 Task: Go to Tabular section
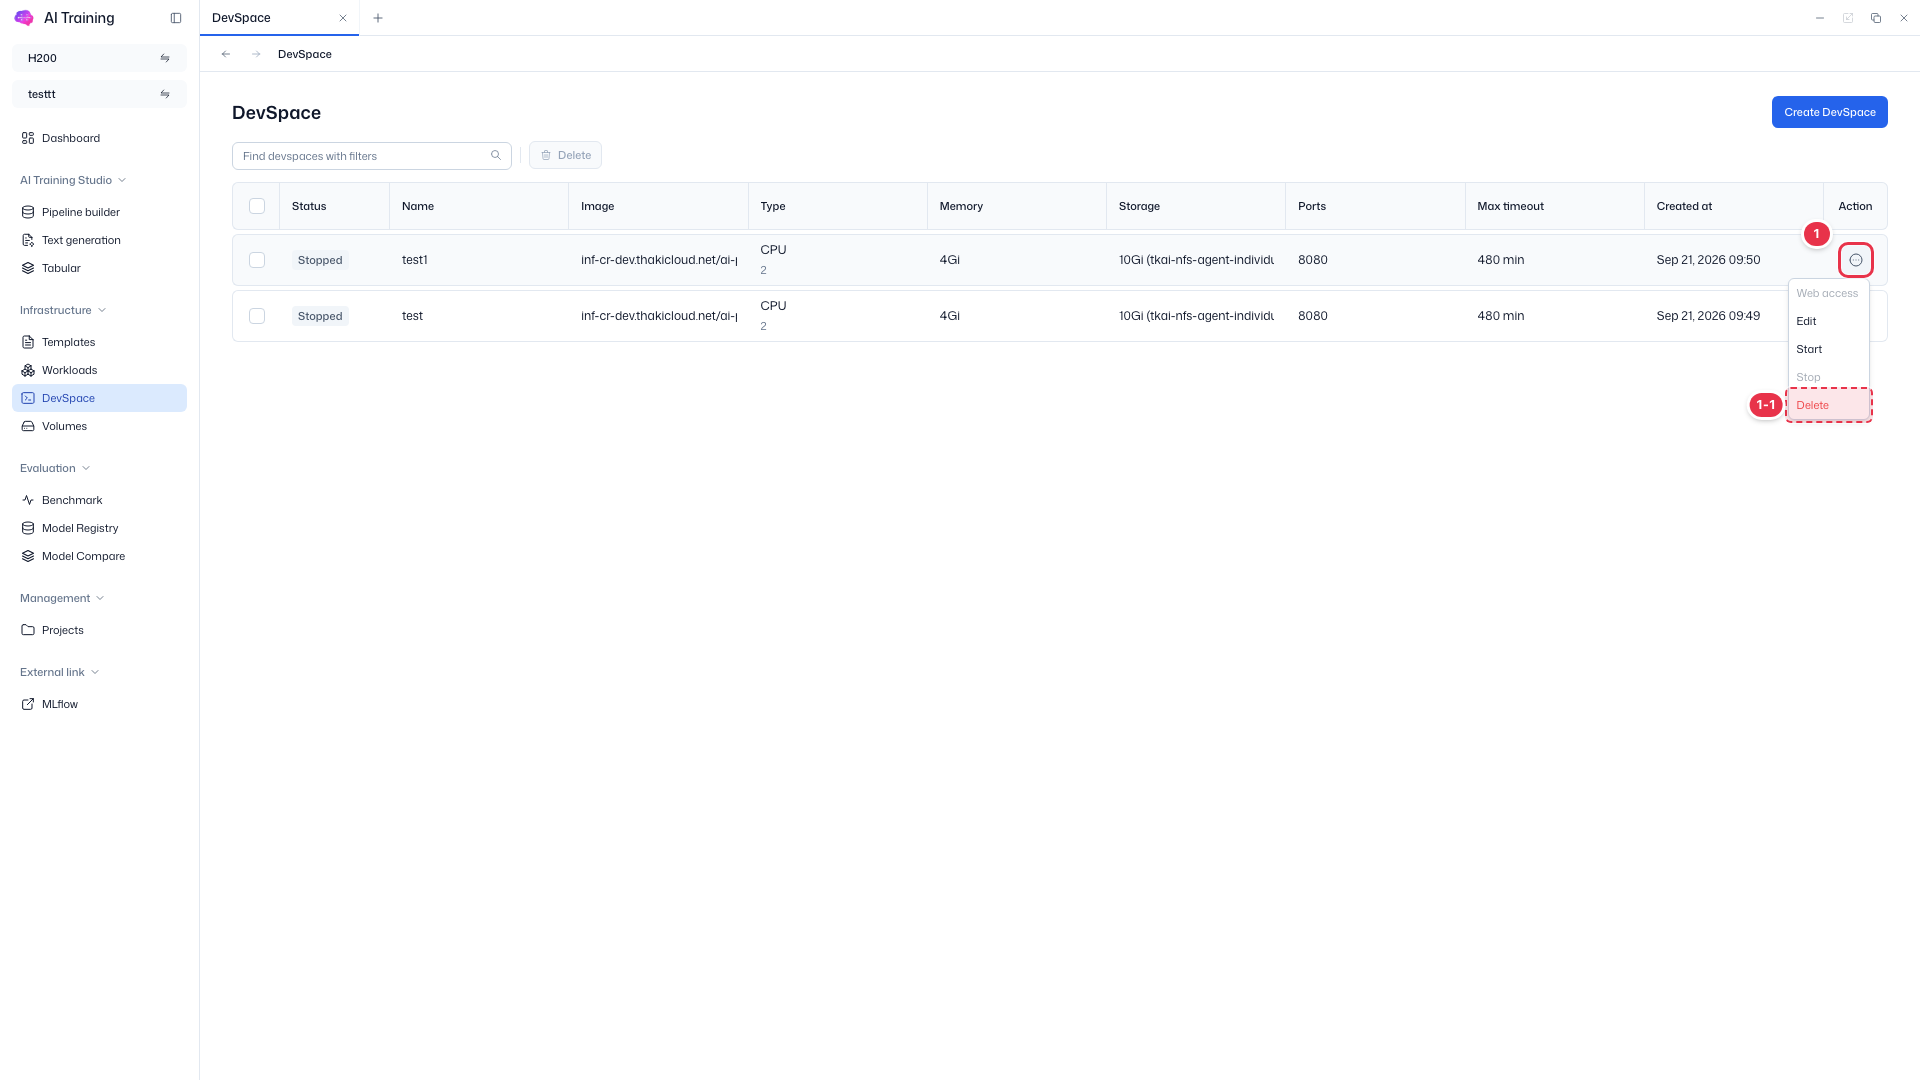[x=99, y=268]
